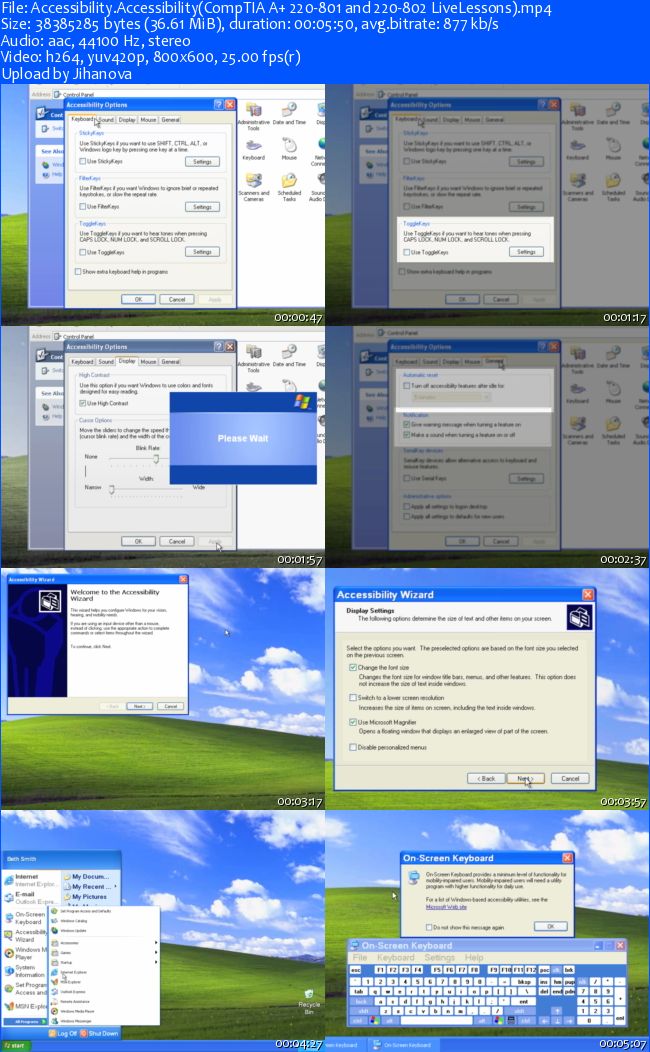This screenshot has width=650, height=1052.
Task: Adjust the cursor Blink Rate slider
Action: (x=155, y=459)
